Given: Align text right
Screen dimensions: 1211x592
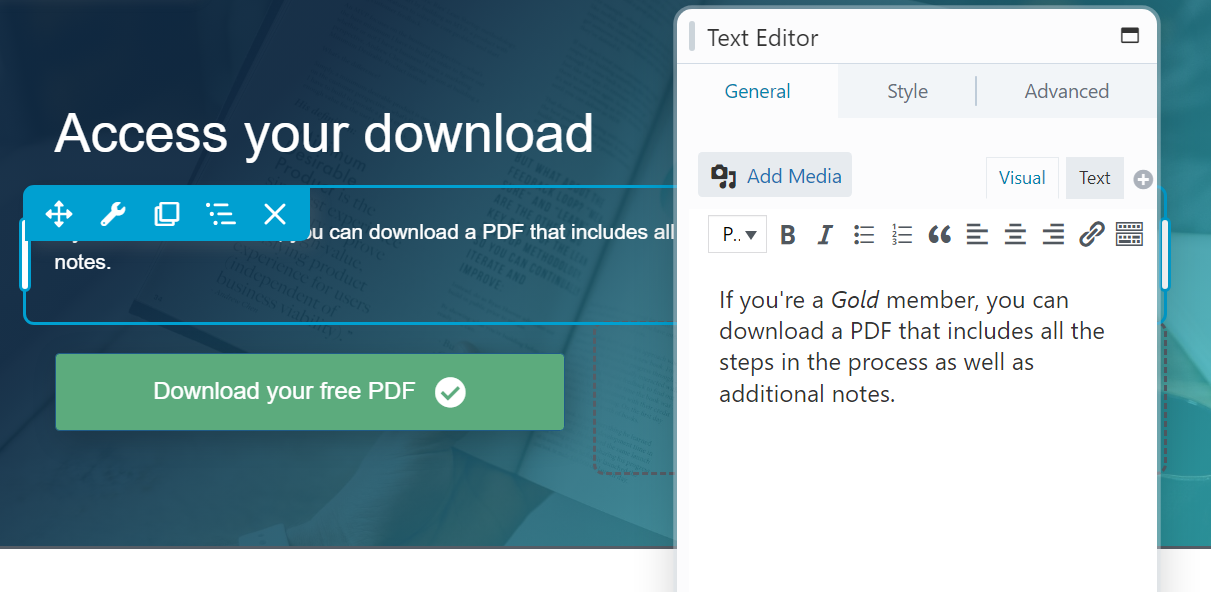Looking at the screenshot, I should pos(1053,235).
